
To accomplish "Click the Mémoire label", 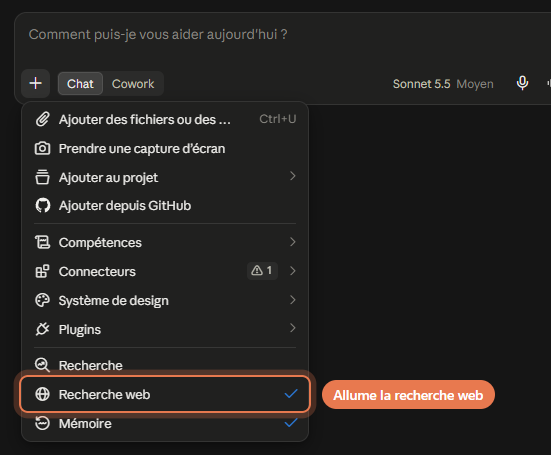I will point(85,423).
